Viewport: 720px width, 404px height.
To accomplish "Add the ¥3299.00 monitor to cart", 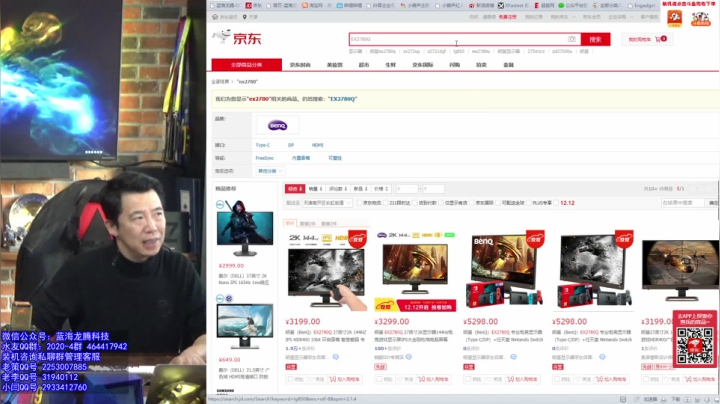I will click(433, 379).
